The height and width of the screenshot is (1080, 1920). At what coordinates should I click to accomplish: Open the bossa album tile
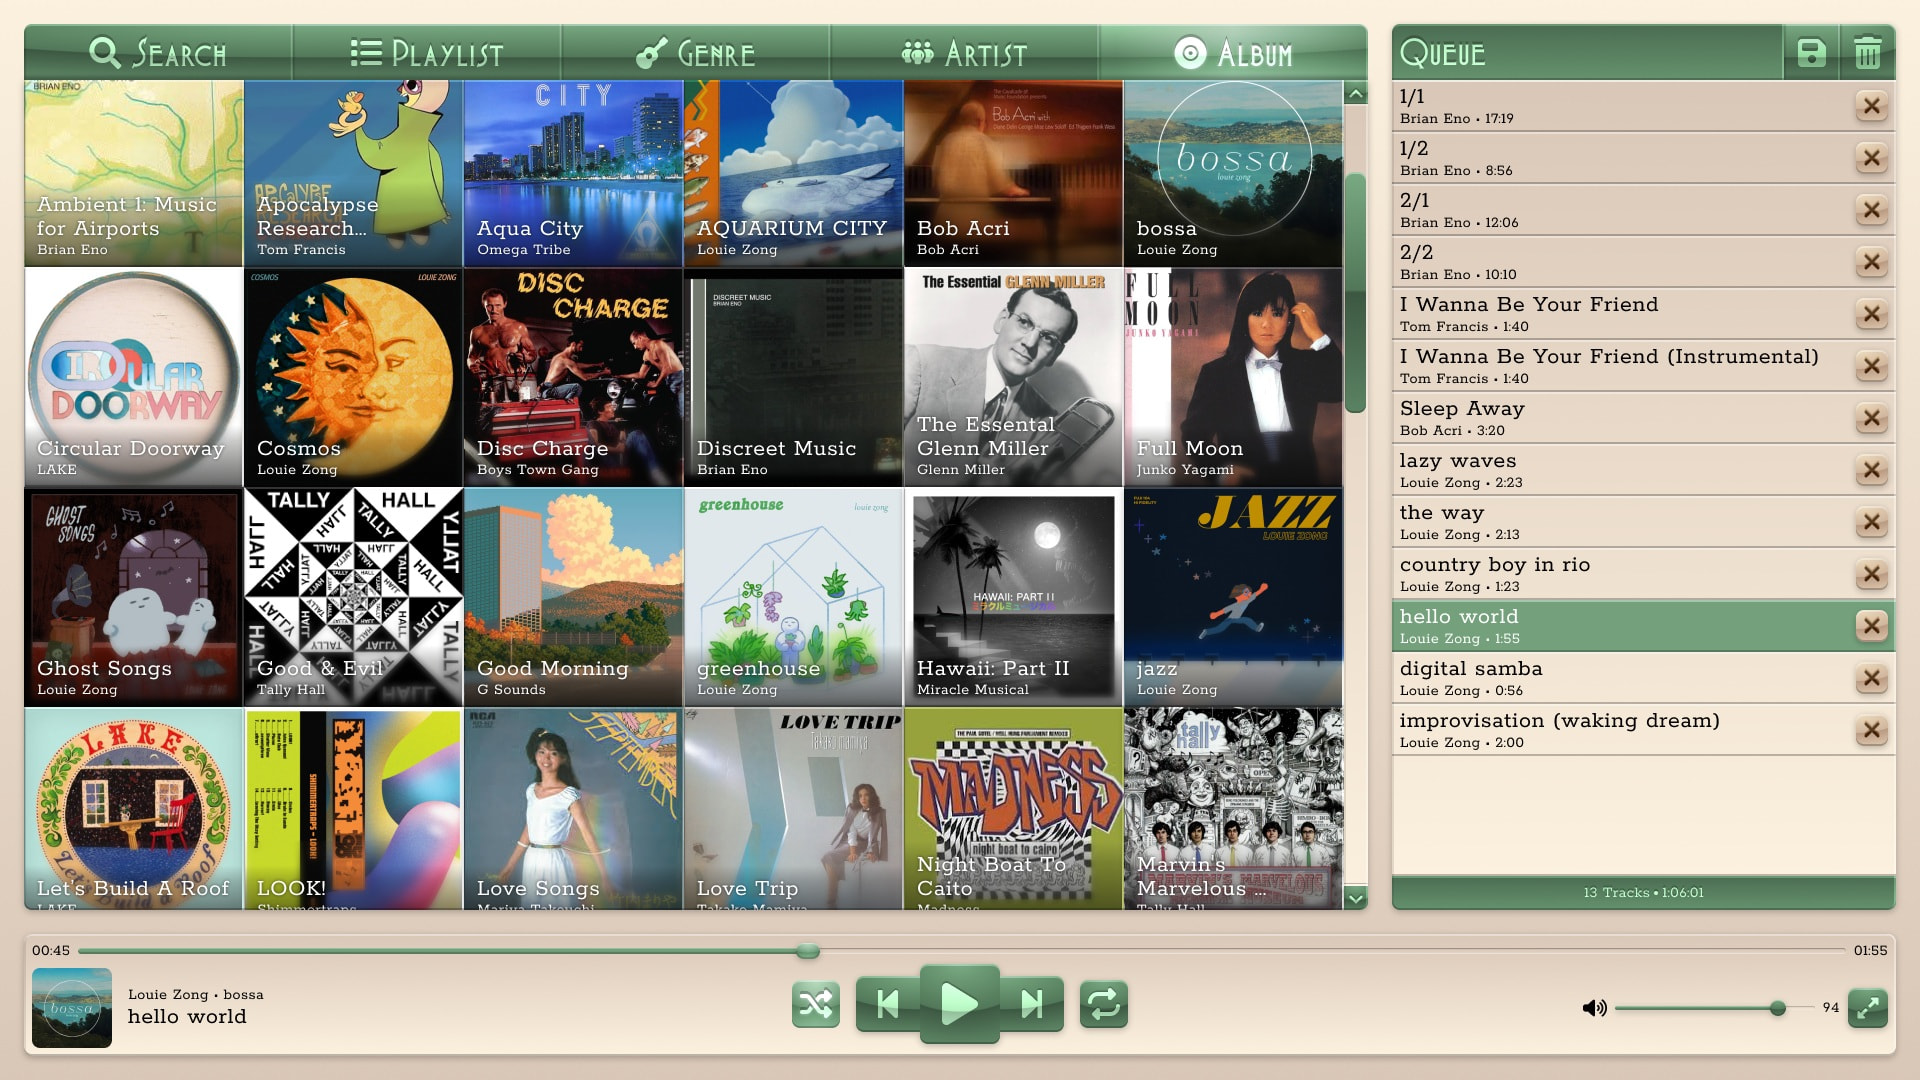click(x=1234, y=174)
